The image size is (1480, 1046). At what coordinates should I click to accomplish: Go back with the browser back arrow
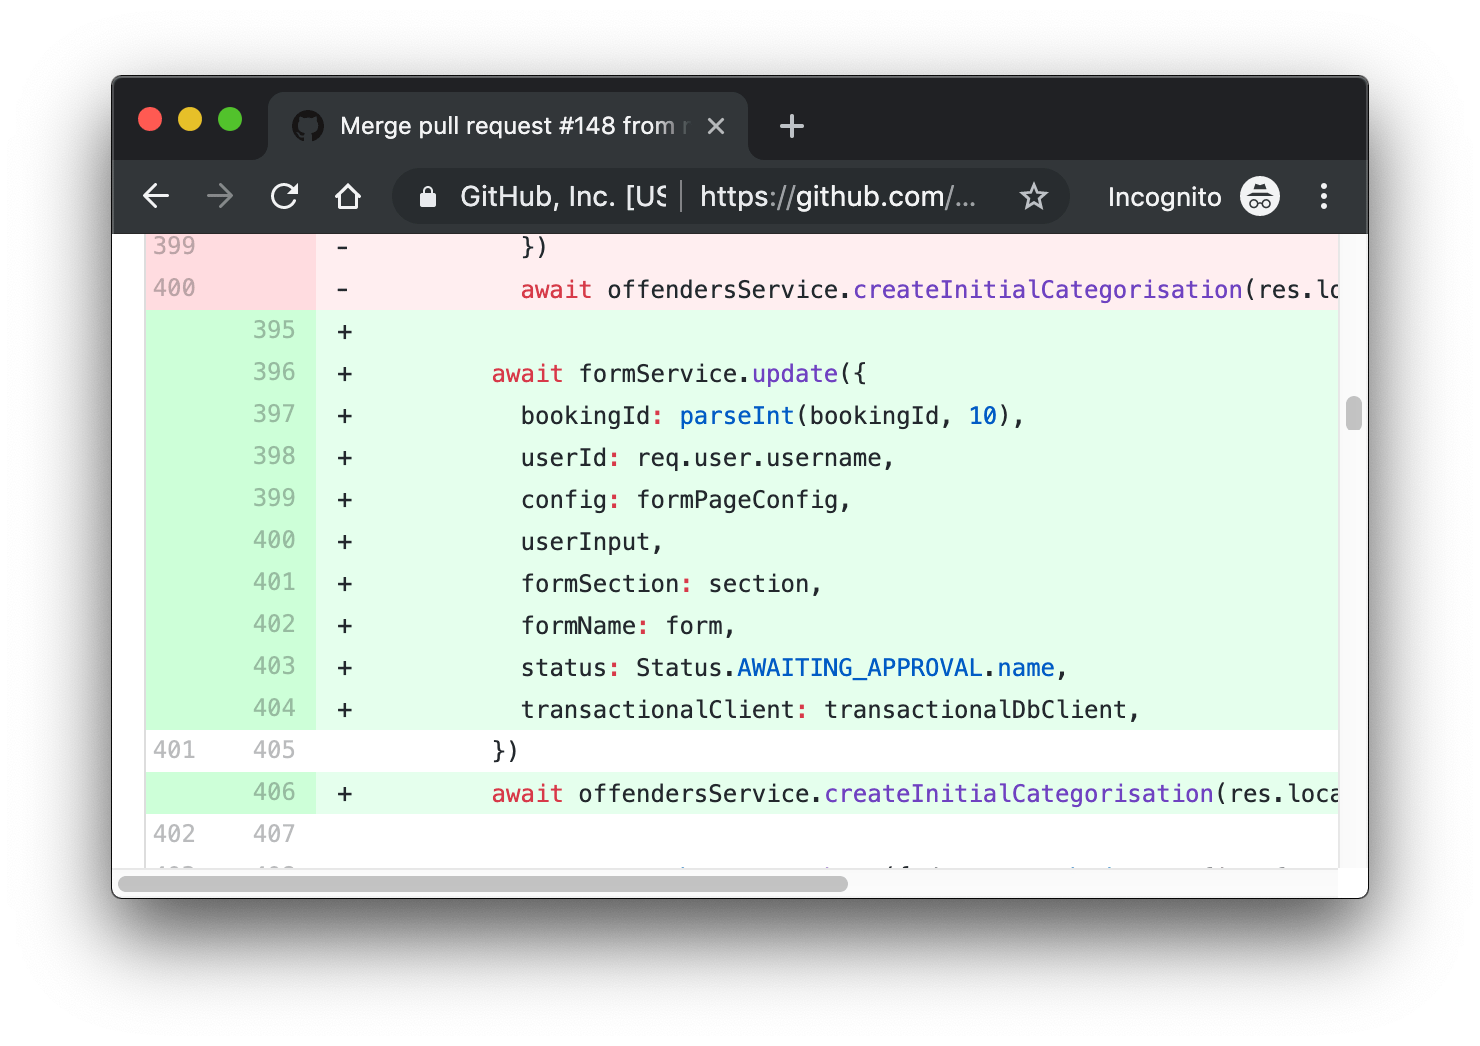156,196
